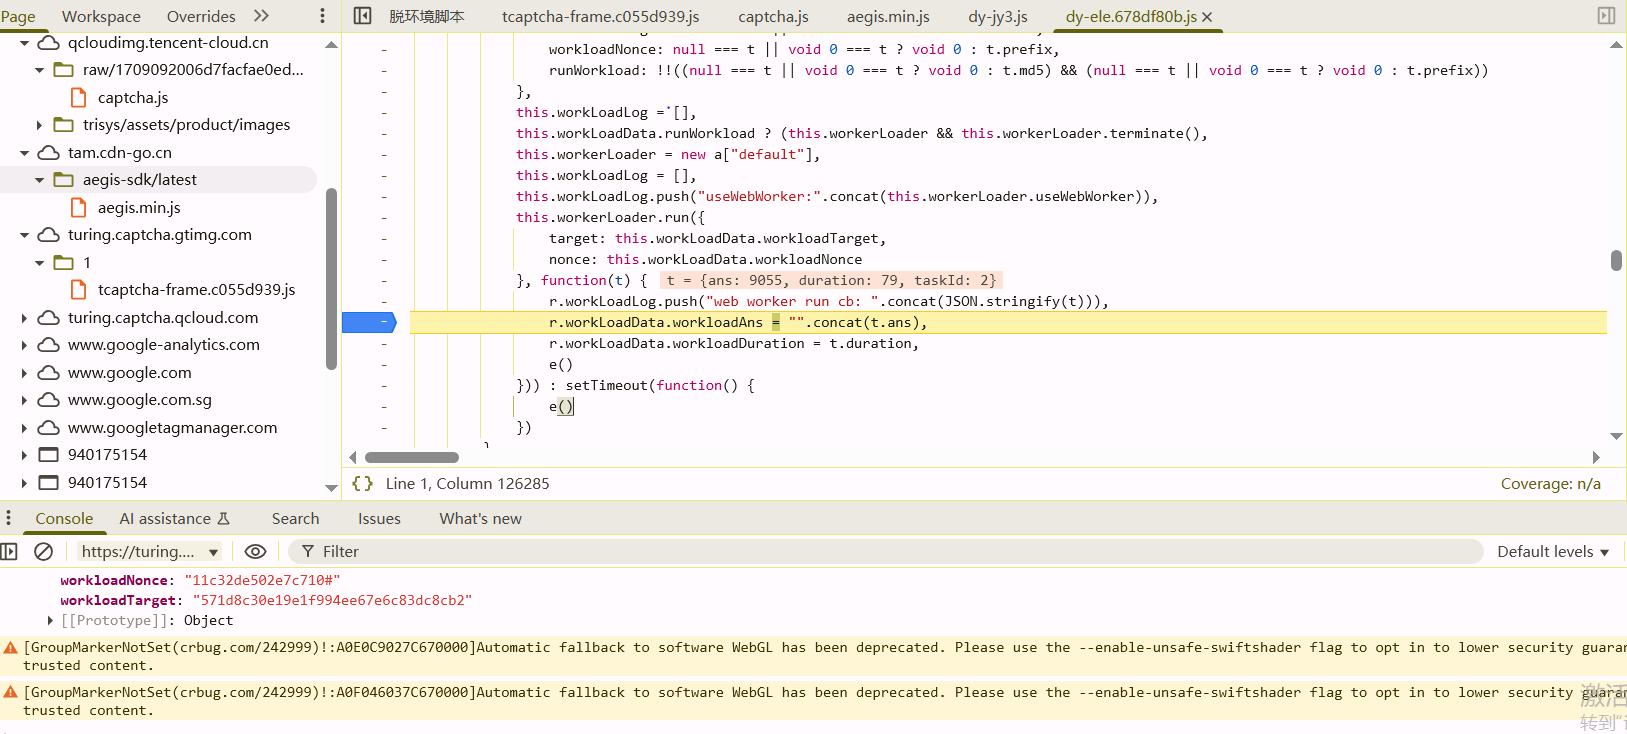
Task: Click the pretty-print curly braces icon
Action: [x=362, y=484]
